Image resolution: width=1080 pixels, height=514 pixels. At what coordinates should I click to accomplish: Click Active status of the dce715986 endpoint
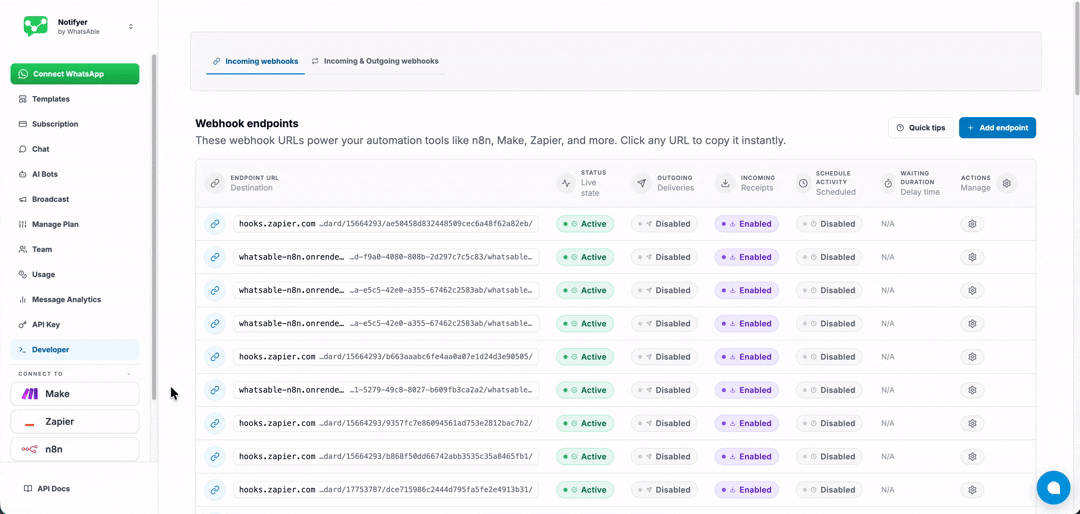coord(585,490)
